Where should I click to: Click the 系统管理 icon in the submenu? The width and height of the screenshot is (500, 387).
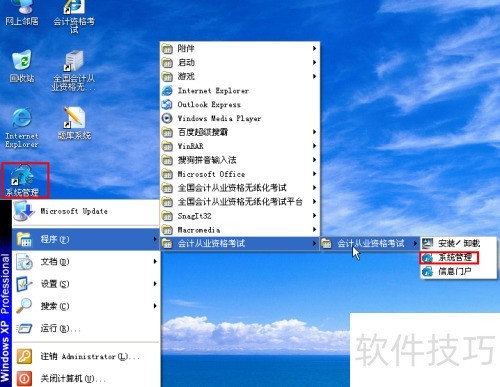[428, 257]
